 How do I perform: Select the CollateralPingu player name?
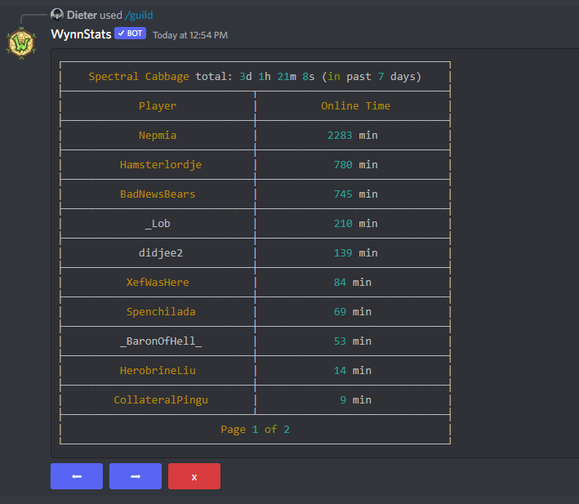(x=161, y=400)
